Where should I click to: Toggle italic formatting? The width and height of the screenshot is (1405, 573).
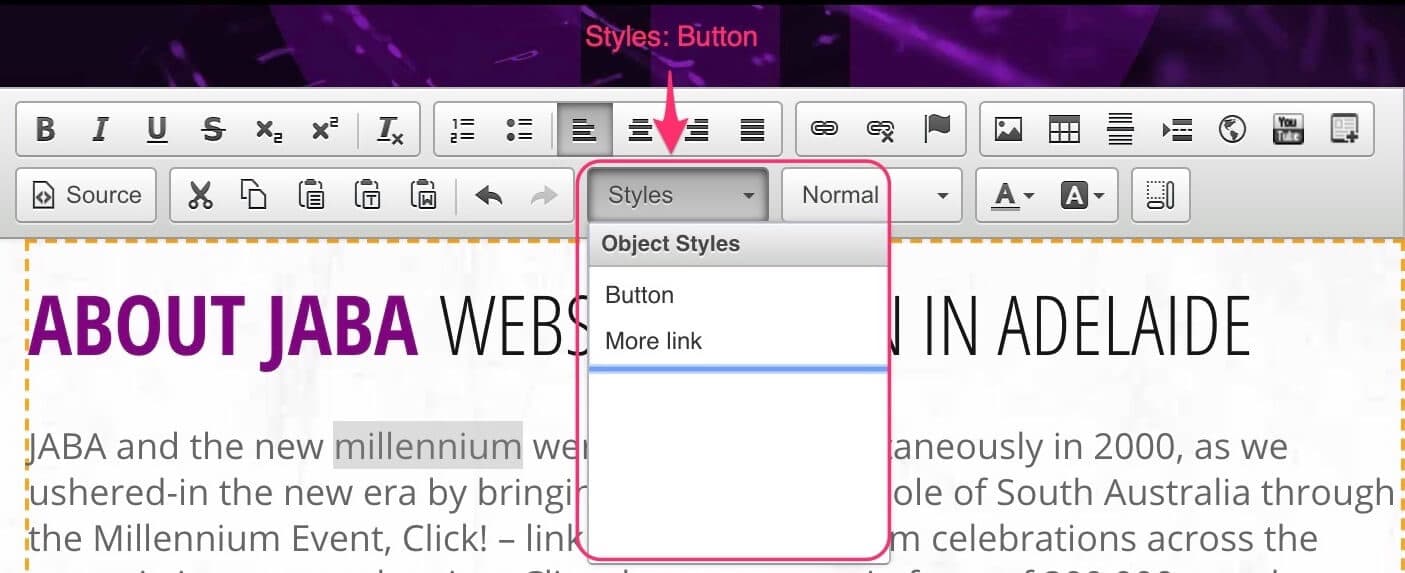(x=100, y=129)
